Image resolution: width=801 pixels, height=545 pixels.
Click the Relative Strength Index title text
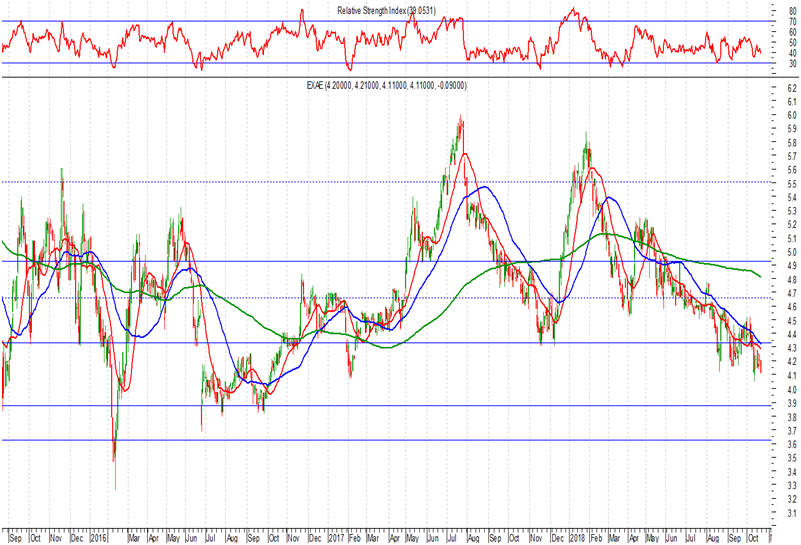click(x=386, y=10)
